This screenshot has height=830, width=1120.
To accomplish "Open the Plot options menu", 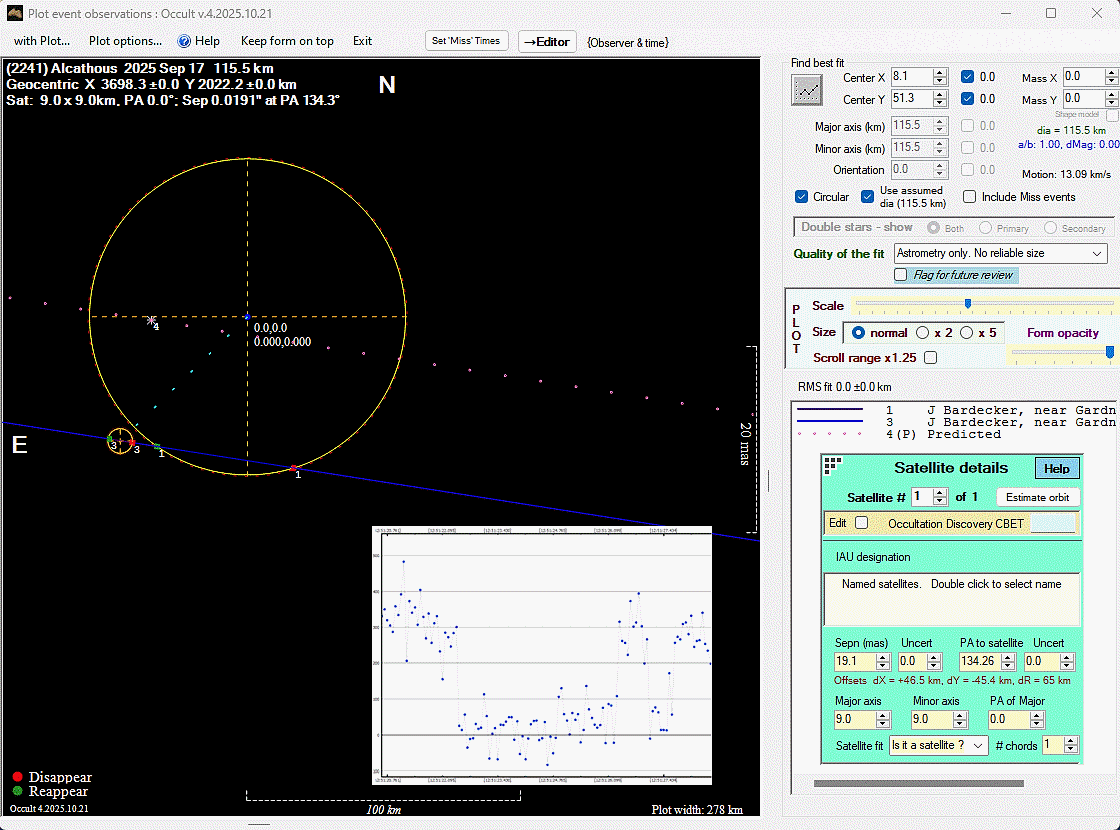I will point(125,41).
